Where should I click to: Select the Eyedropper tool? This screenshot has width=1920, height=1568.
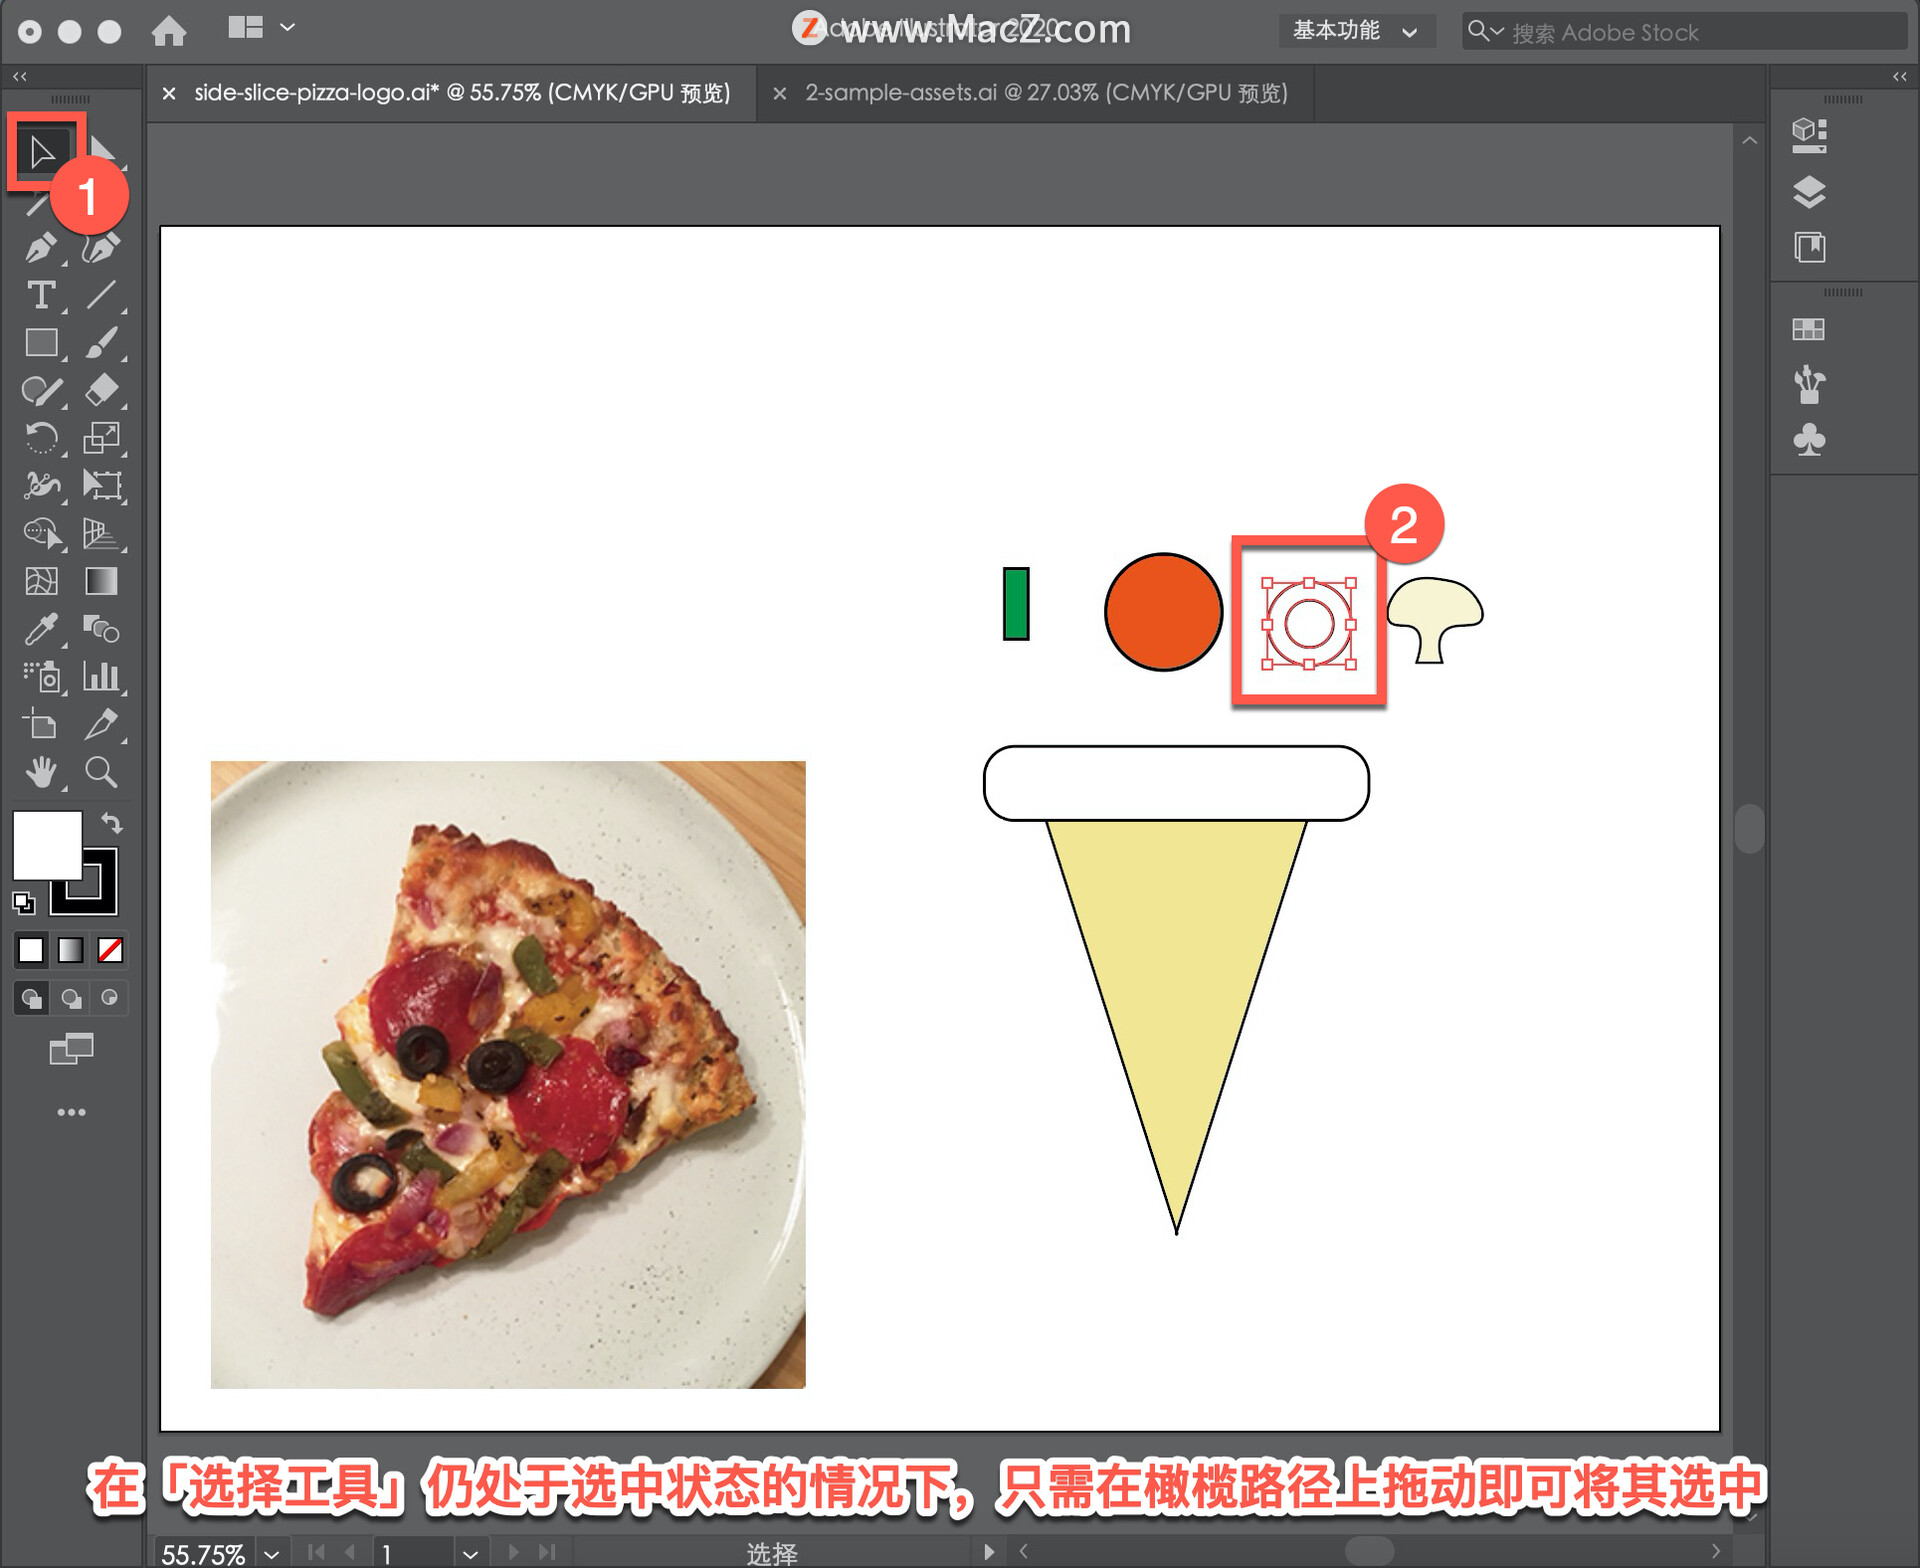coord(41,629)
